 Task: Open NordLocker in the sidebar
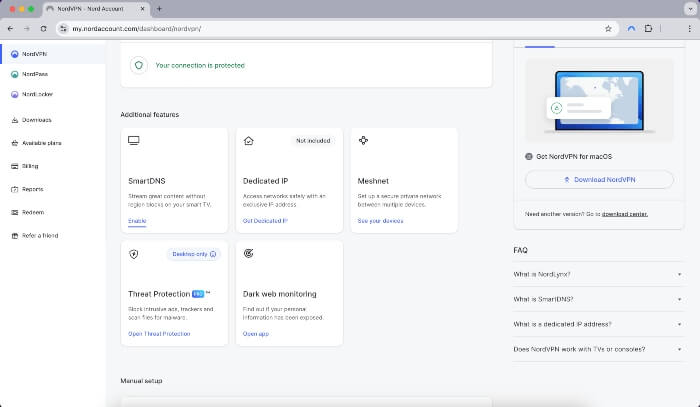(53, 94)
